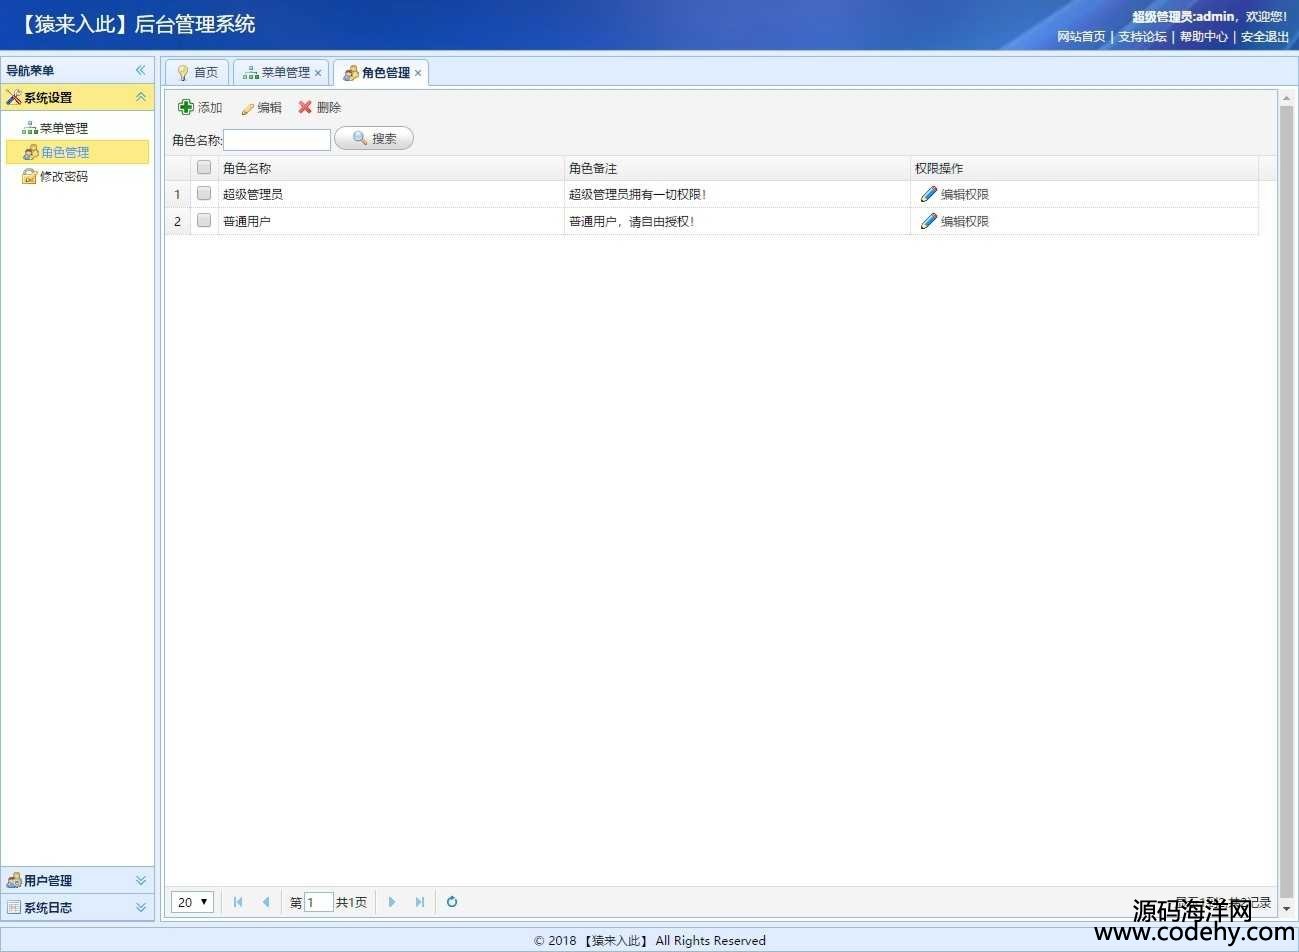Click the 角色名称 search input field
The width and height of the screenshot is (1299, 952).
coord(277,140)
